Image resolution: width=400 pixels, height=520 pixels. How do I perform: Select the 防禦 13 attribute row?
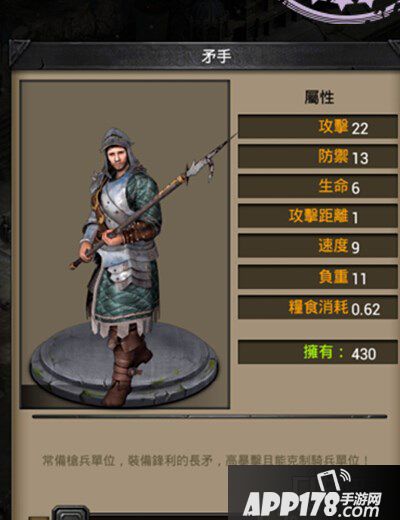pos(318,156)
